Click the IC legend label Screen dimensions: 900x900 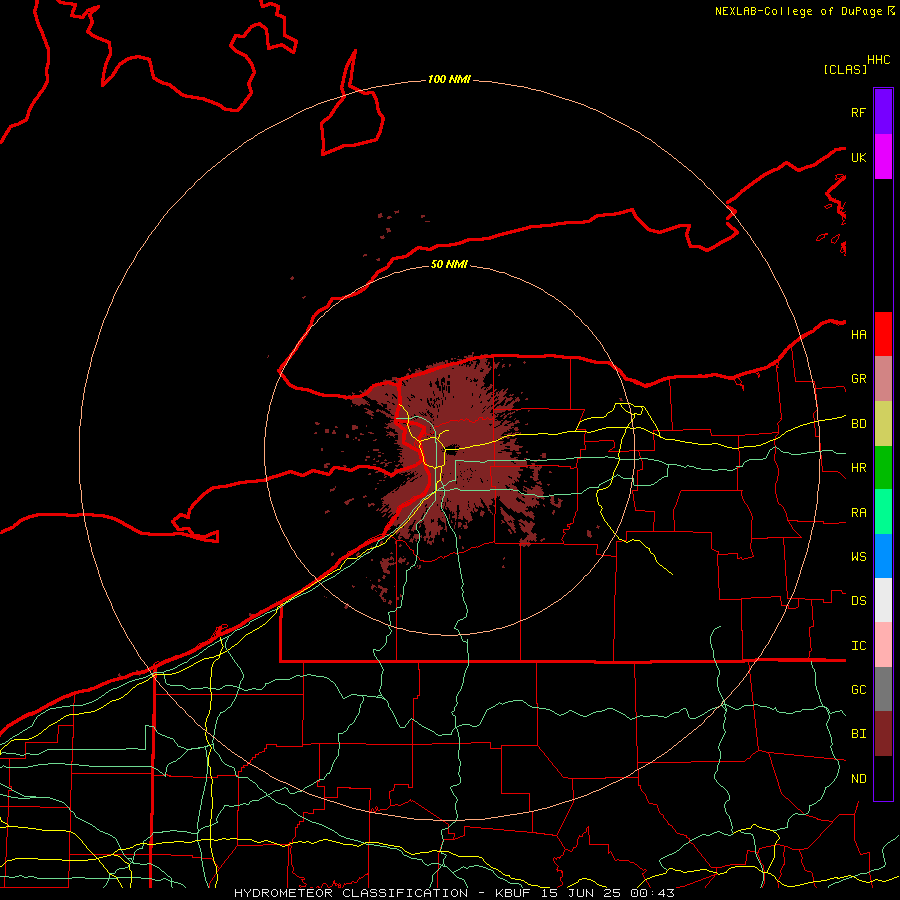858,646
